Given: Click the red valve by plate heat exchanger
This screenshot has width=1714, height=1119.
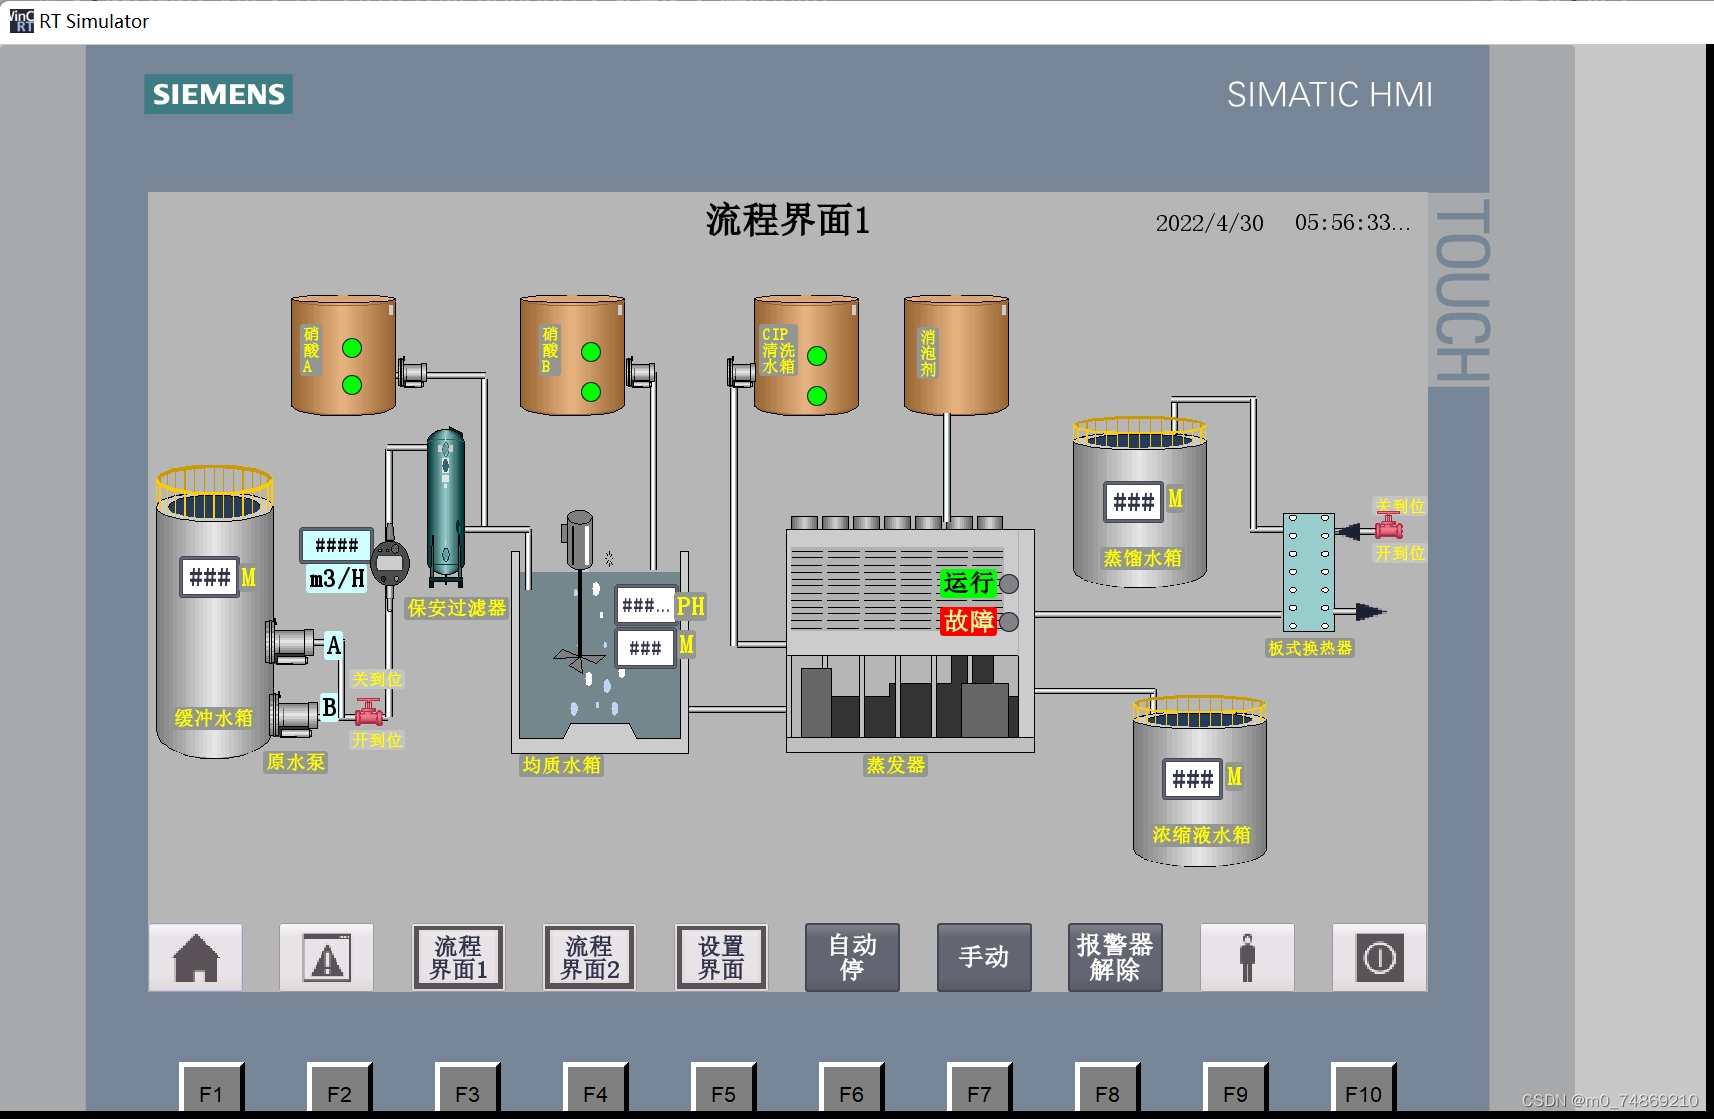Looking at the screenshot, I should (x=1388, y=526).
